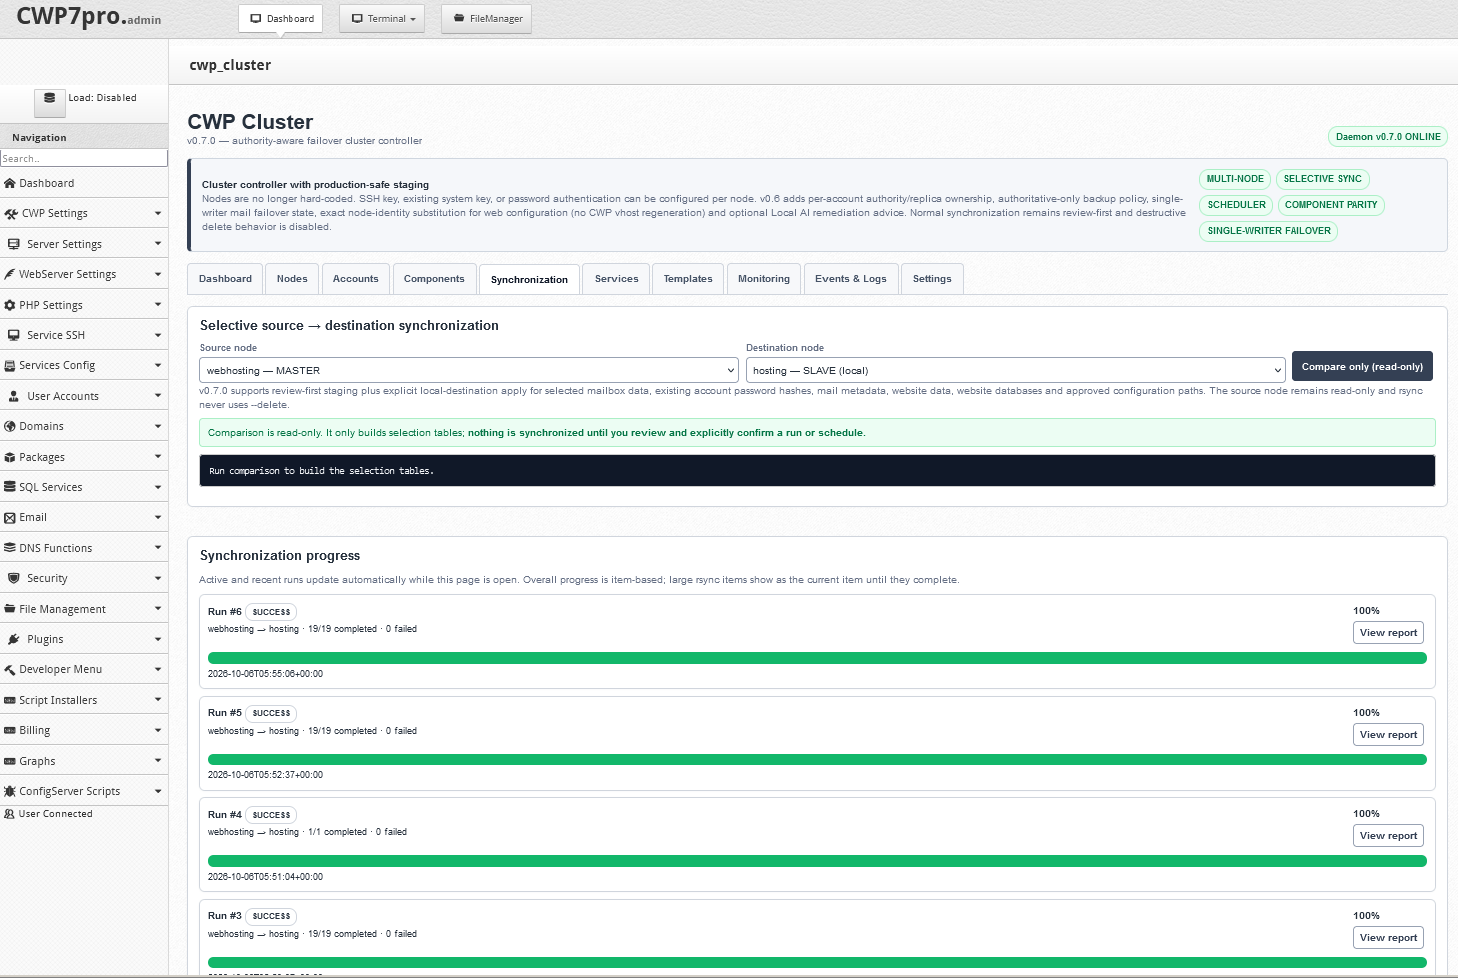This screenshot has width=1458, height=978.
Task: Switch to the Accounts tab
Action: click(x=356, y=279)
